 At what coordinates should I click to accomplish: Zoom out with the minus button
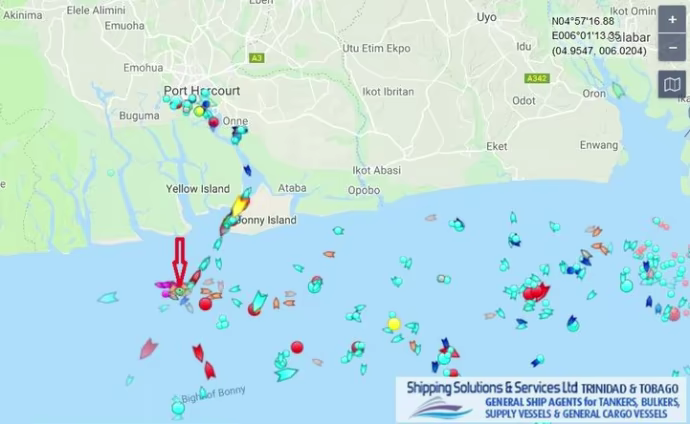tap(672, 48)
